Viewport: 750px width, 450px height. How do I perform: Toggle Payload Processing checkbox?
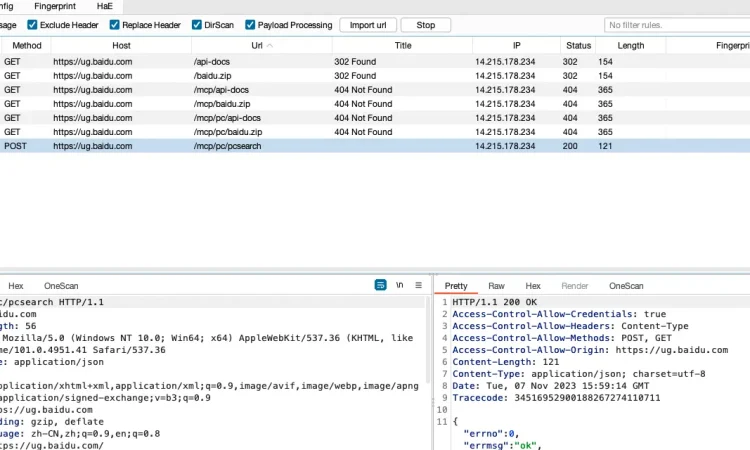click(250, 25)
